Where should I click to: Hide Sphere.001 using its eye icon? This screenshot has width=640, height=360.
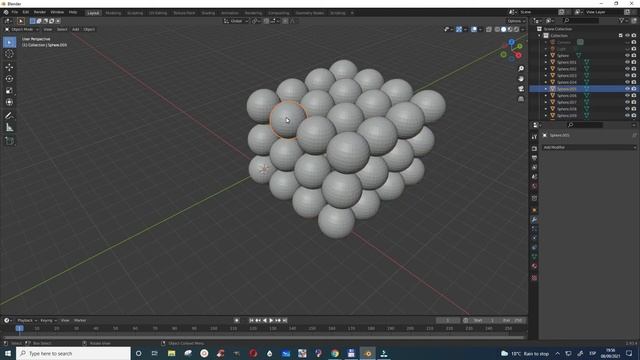click(627, 62)
